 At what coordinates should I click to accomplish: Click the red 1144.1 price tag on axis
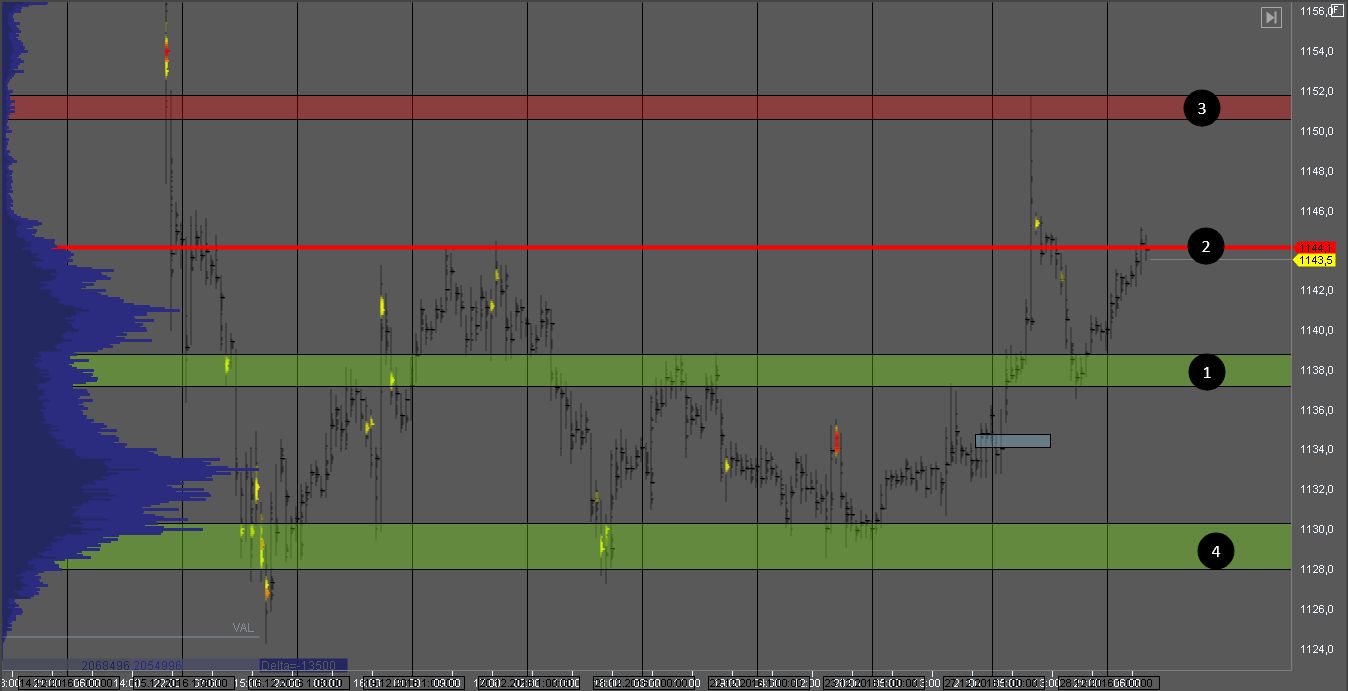1314,247
